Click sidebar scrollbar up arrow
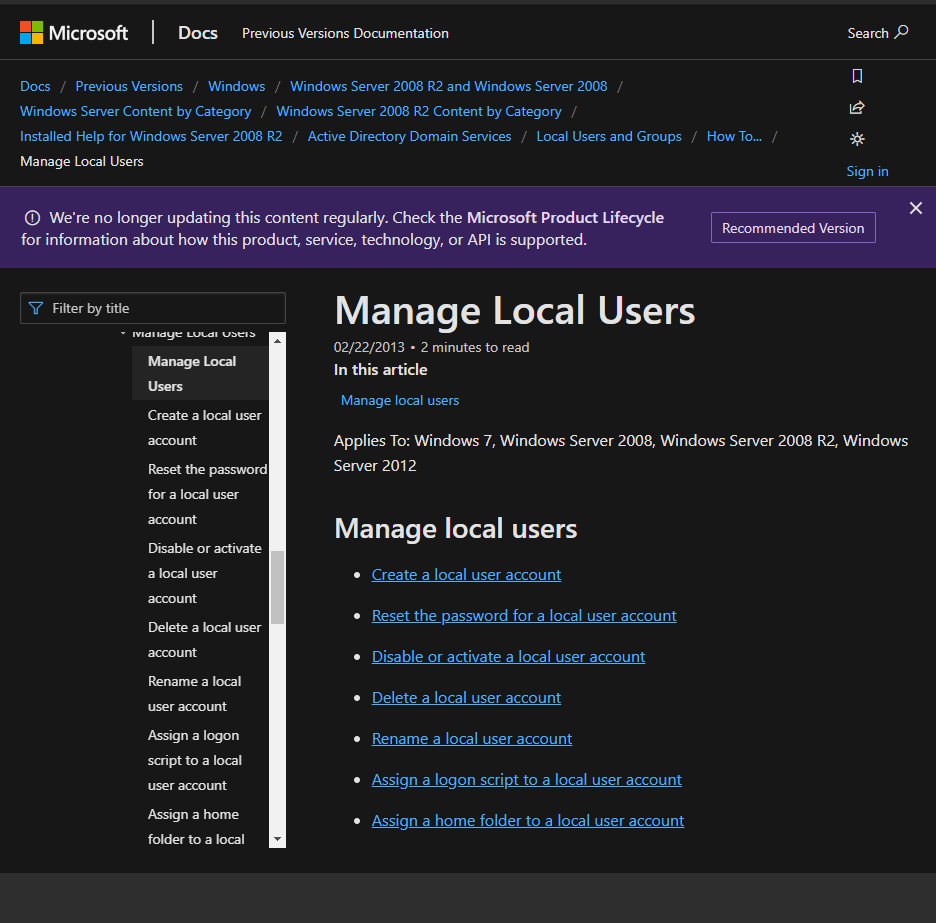This screenshot has width=936, height=923. click(x=277, y=341)
